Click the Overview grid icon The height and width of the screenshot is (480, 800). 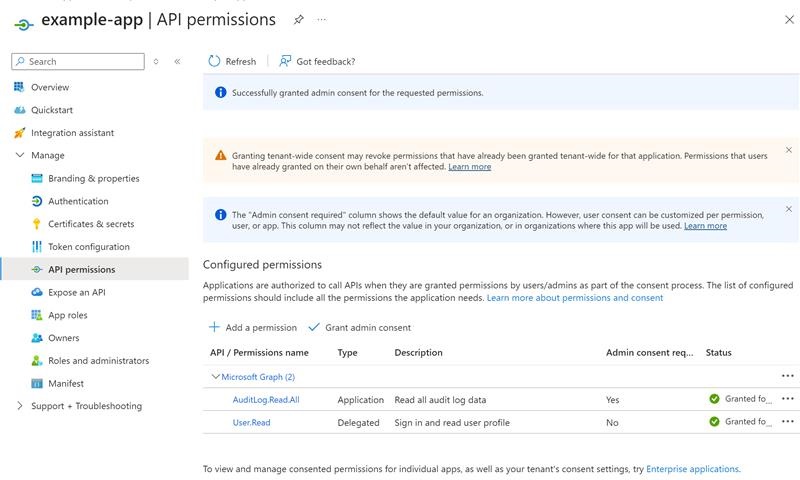pyautogui.click(x=19, y=87)
